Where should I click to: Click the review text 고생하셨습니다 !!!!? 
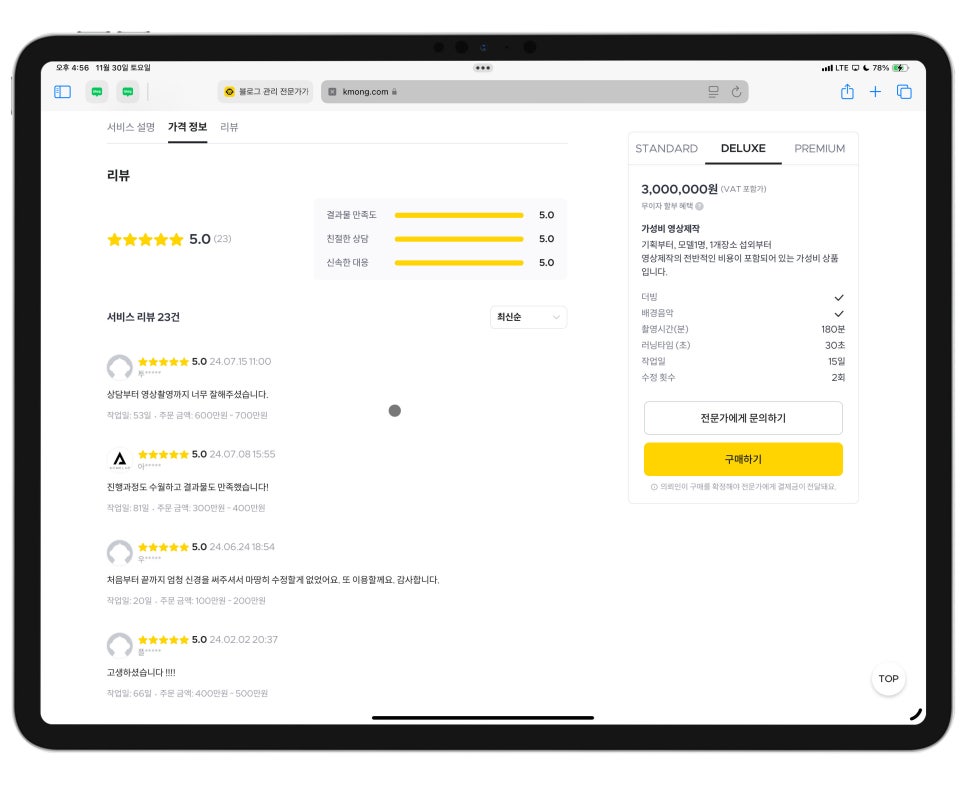point(141,672)
